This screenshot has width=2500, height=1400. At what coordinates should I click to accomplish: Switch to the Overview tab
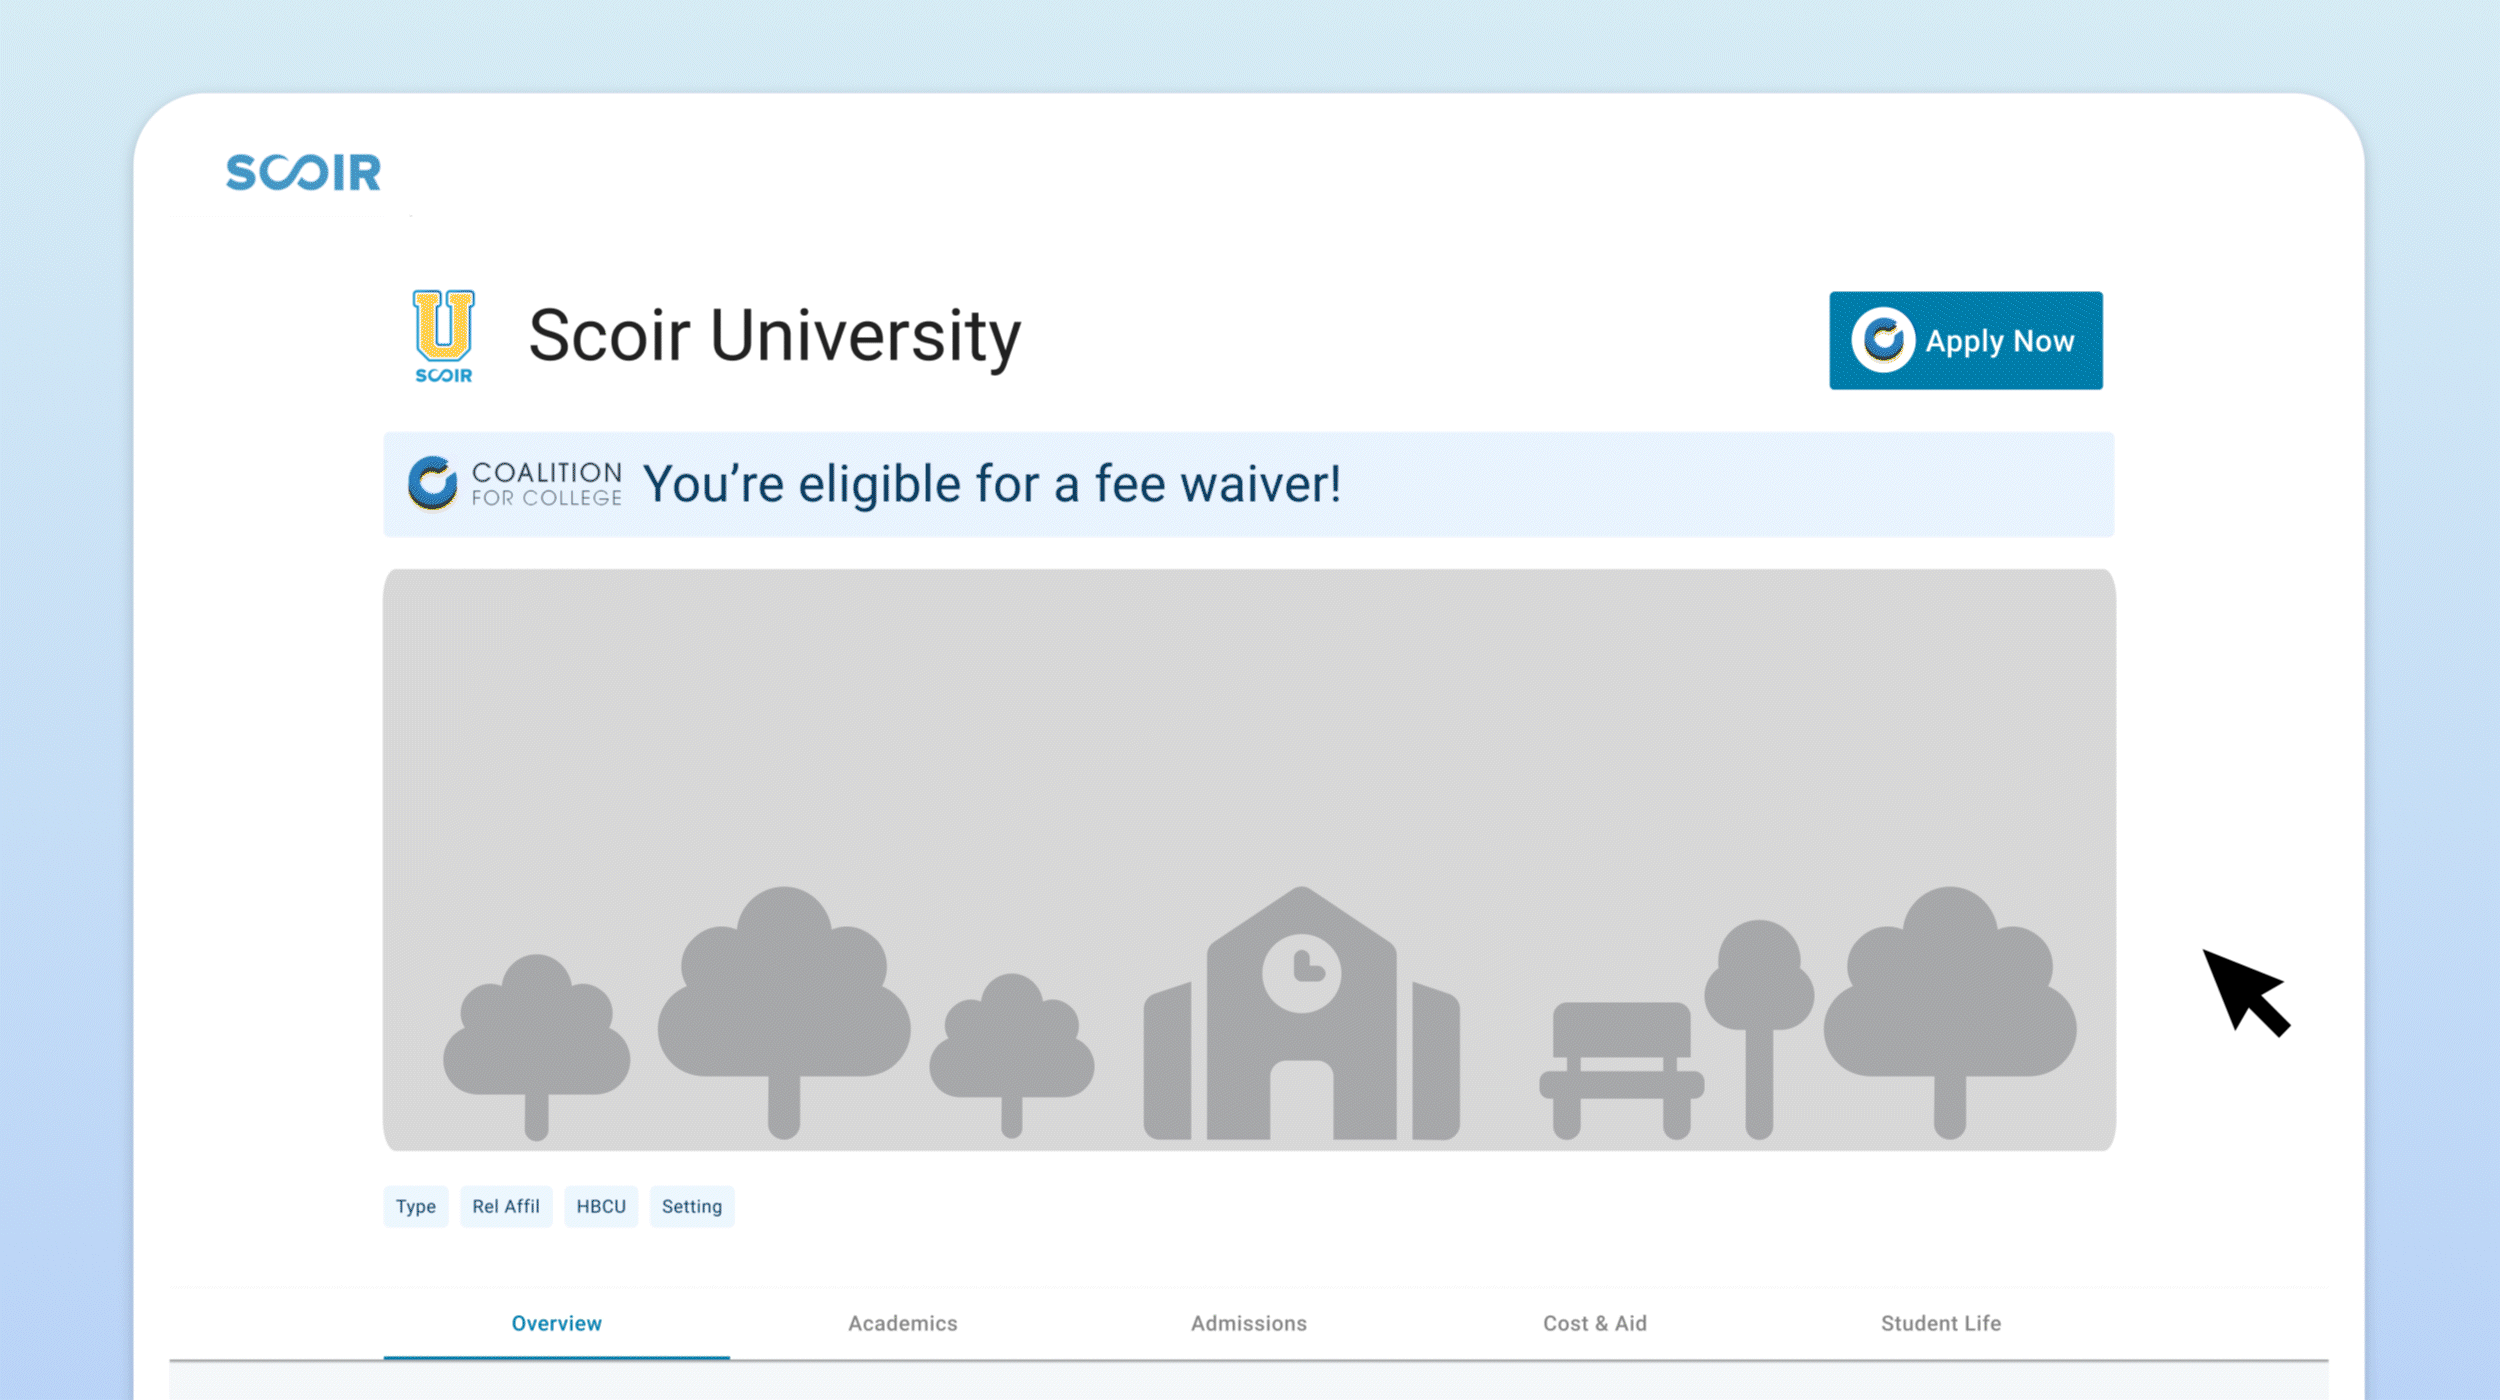(553, 1323)
